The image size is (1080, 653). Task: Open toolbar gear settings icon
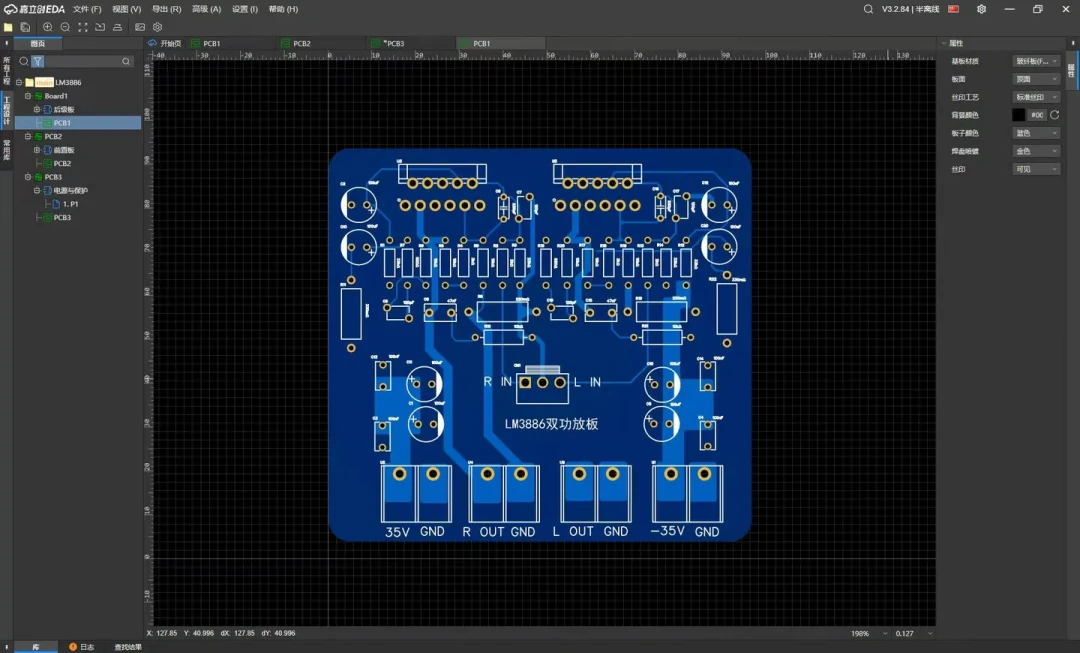click(158, 27)
